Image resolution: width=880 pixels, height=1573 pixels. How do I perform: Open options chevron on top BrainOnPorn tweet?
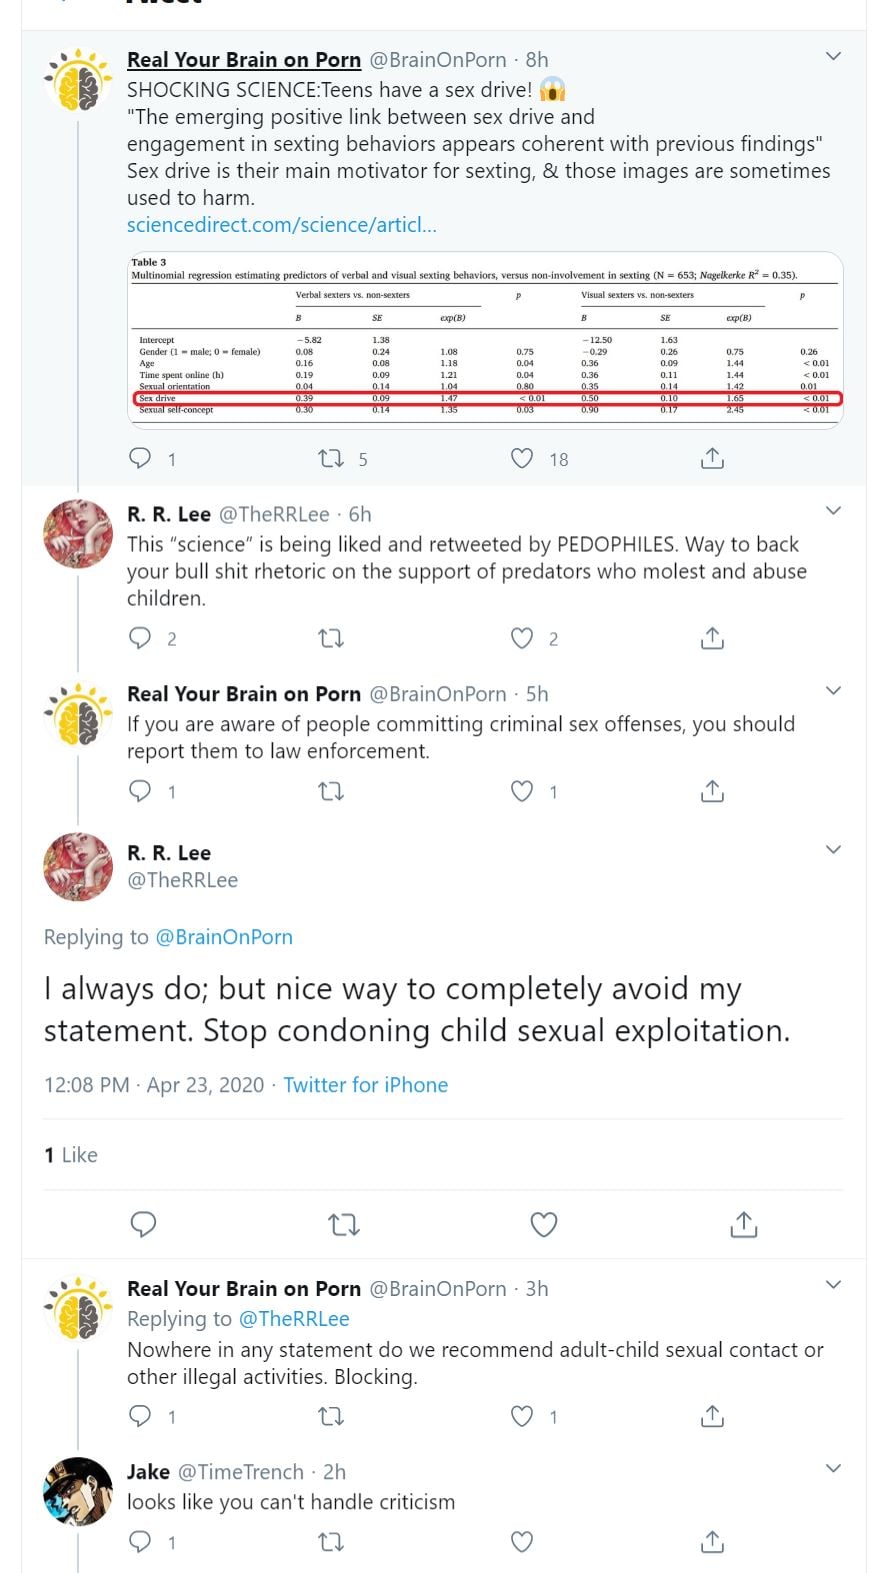click(x=833, y=57)
